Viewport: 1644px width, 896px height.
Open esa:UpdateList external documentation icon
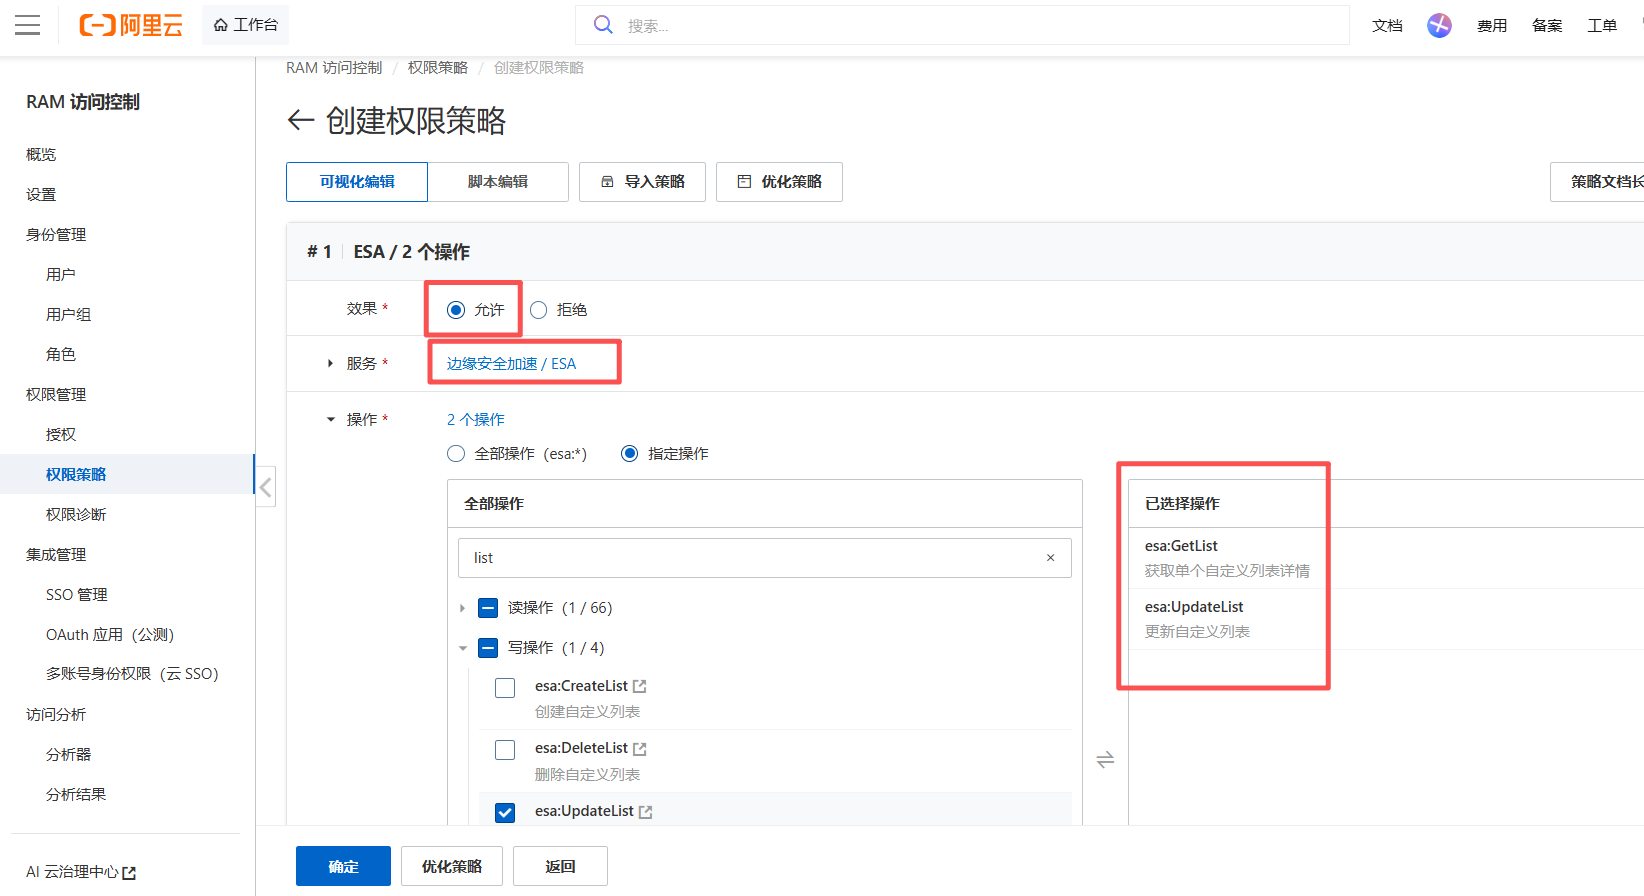[x=646, y=812]
